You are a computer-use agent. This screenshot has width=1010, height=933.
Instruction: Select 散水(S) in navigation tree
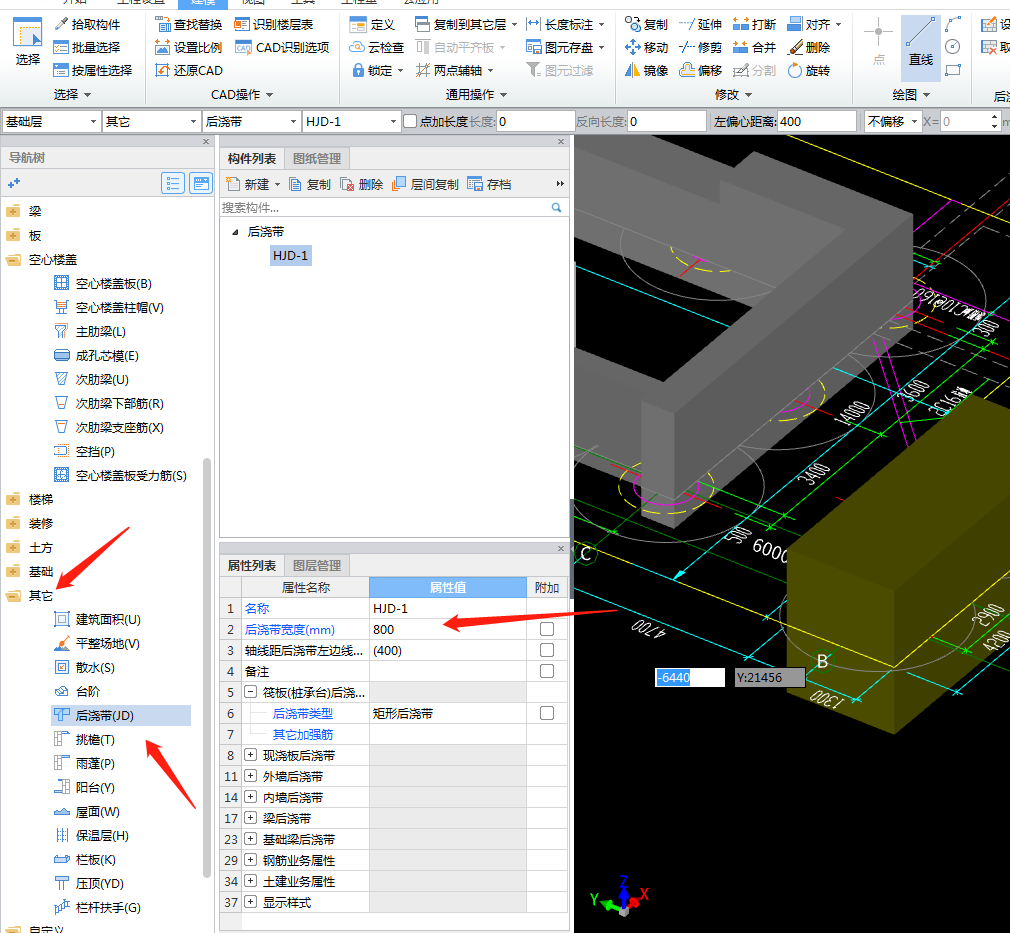click(x=84, y=668)
